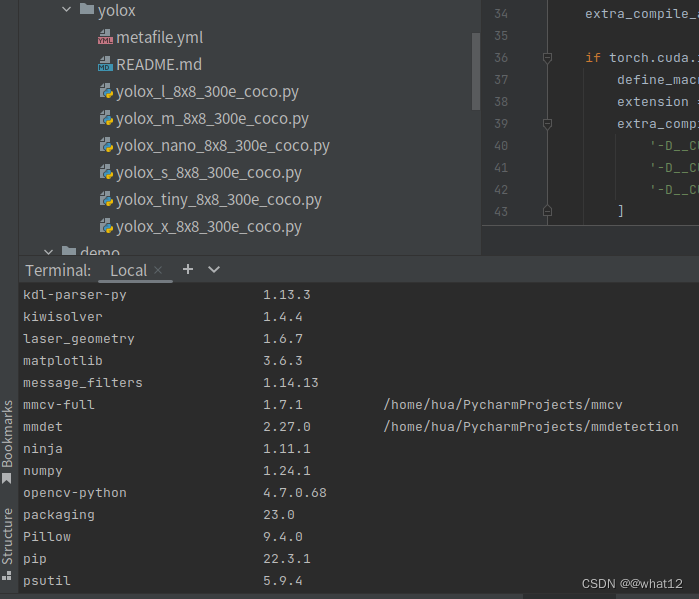699x599 pixels.
Task: Click the opencv-python version 4.7.0.68
Action: point(295,492)
